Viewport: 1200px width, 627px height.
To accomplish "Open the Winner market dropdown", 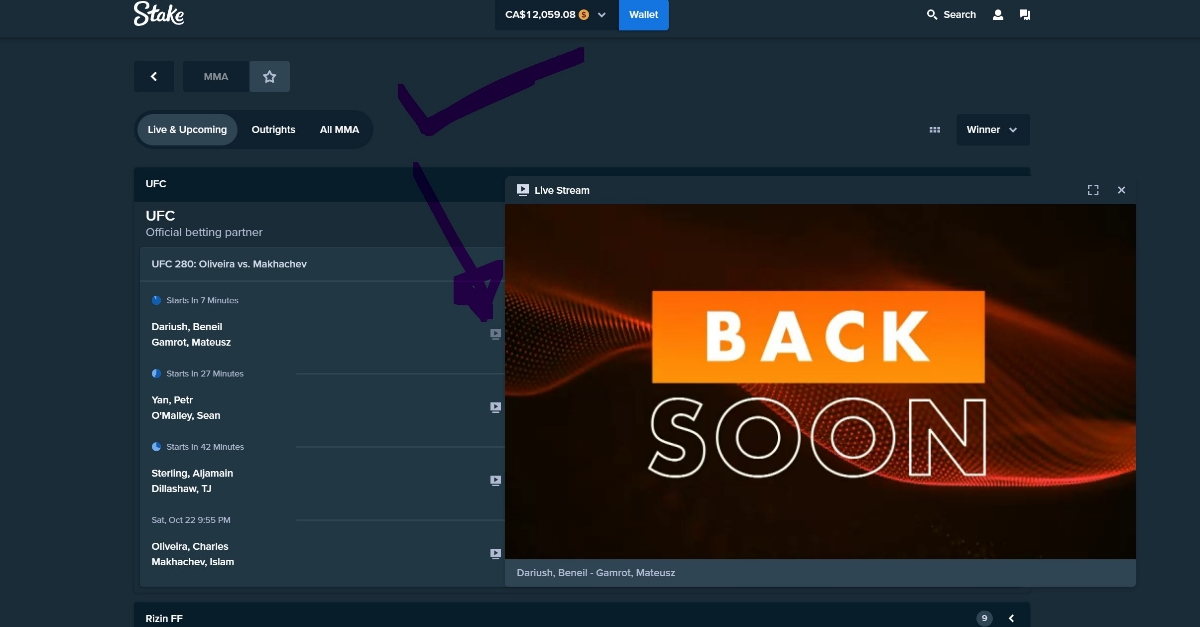I will pos(992,130).
